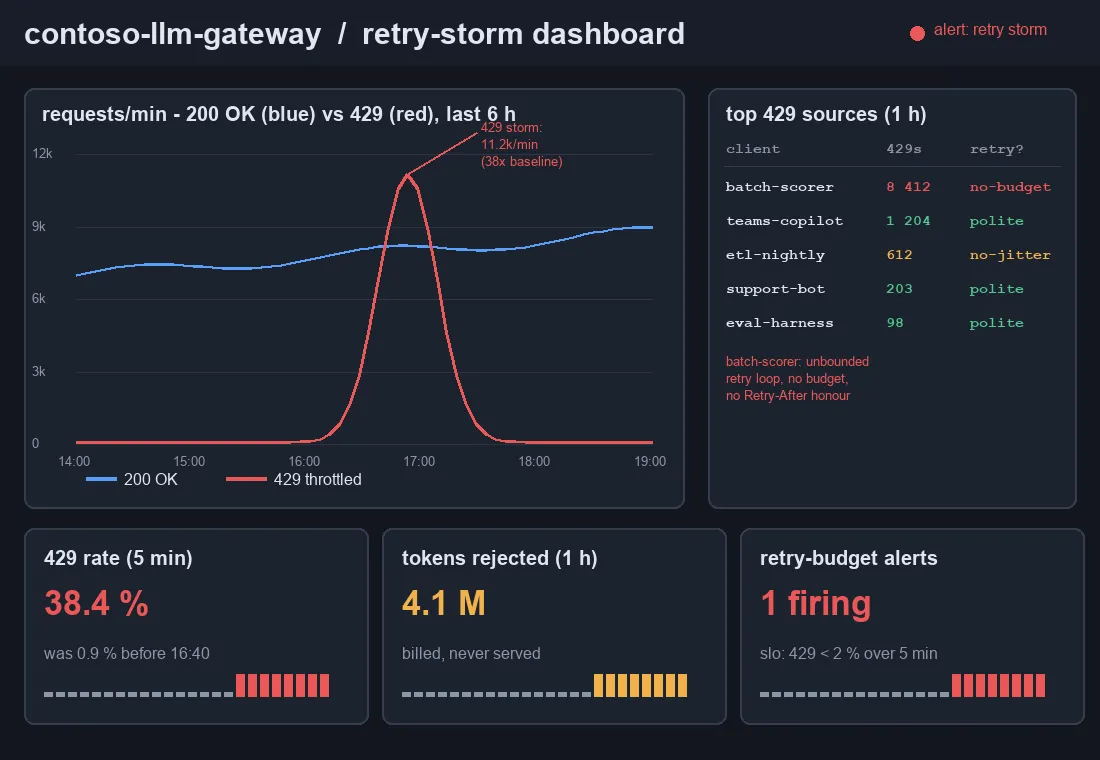
Task: Click the 3k y-axis label
Action: (x=39, y=371)
